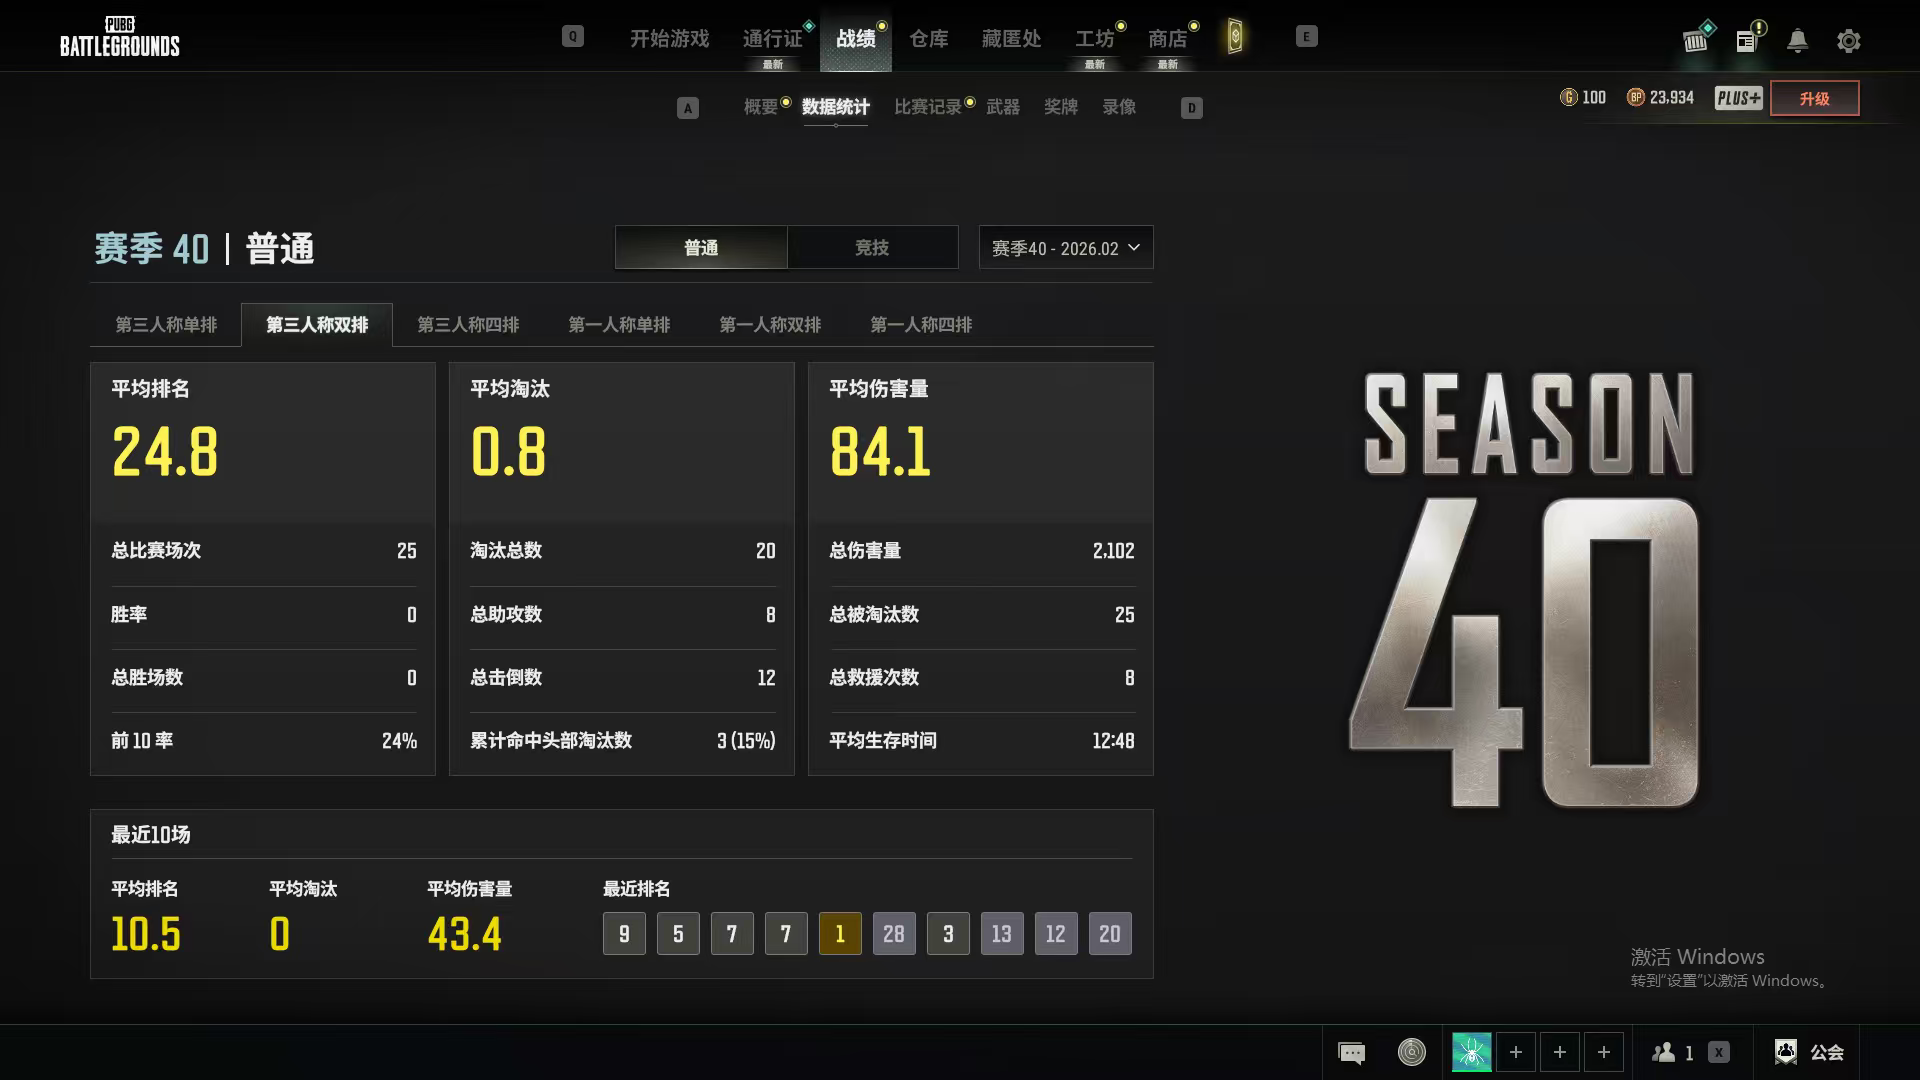Image resolution: width=1920 pixels, height=1080 pixels.
Task: Open the 比赛记录 sub-tab
Action: tap(927, 107)
